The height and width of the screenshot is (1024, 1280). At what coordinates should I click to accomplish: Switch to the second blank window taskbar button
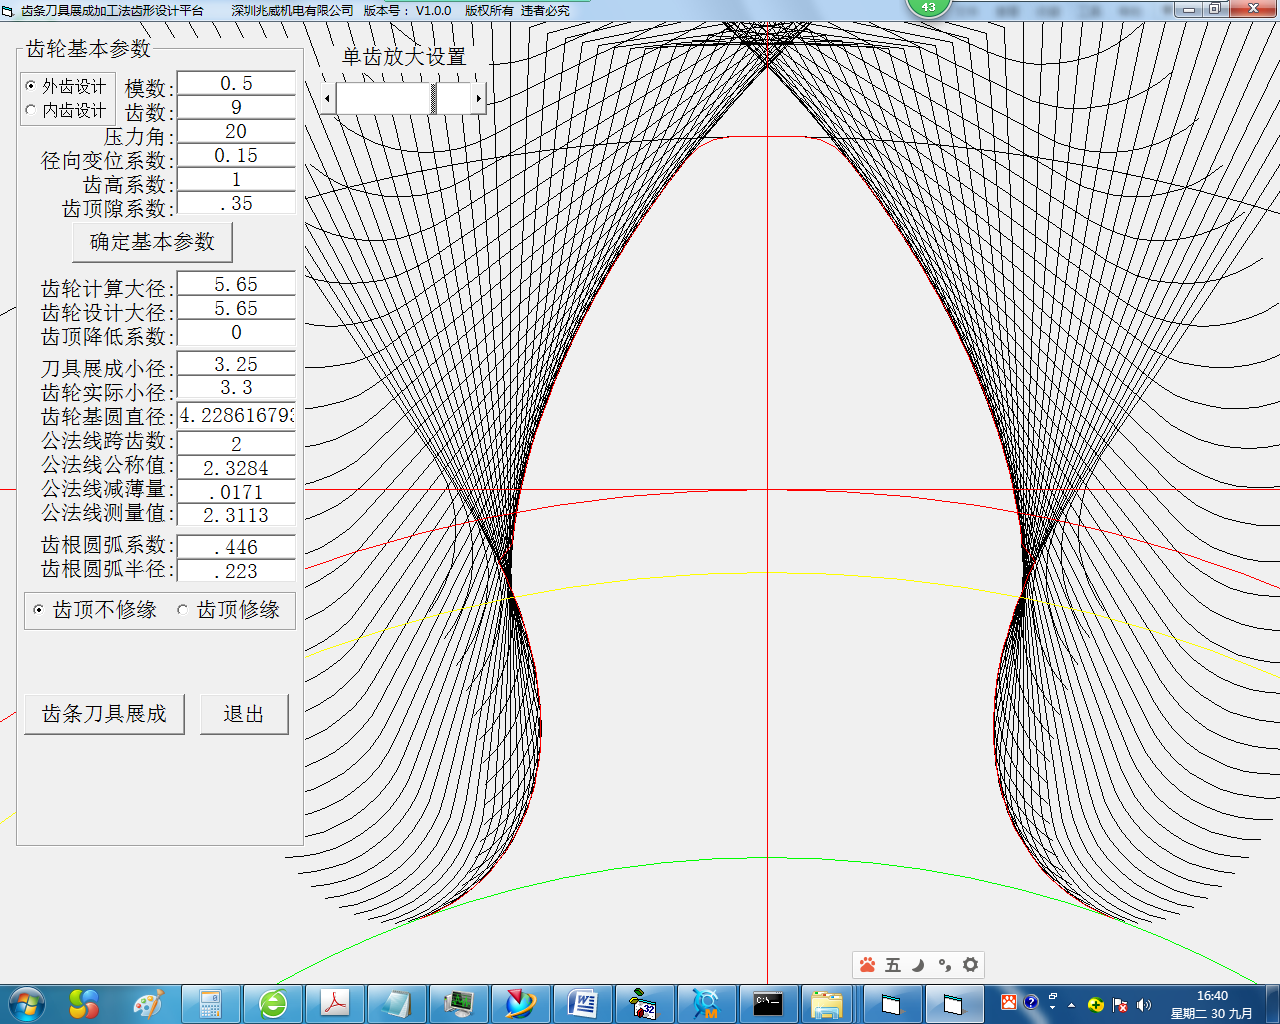click(953, 1004)
